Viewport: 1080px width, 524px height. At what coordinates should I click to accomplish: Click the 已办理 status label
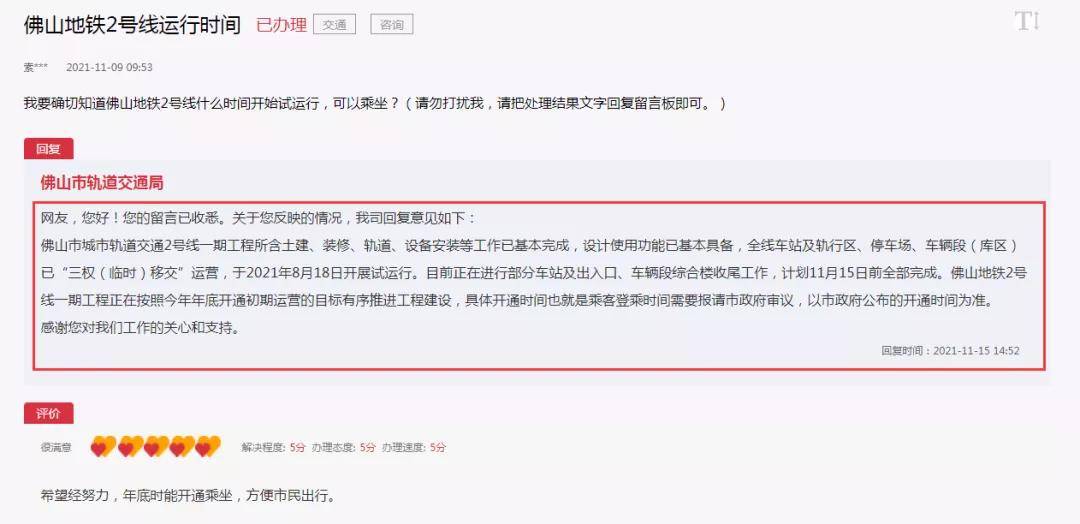281,25
